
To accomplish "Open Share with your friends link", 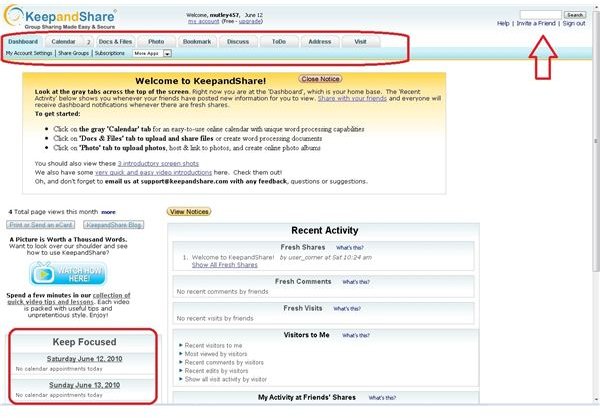I will pyautogui.click(x=352, y=98).
